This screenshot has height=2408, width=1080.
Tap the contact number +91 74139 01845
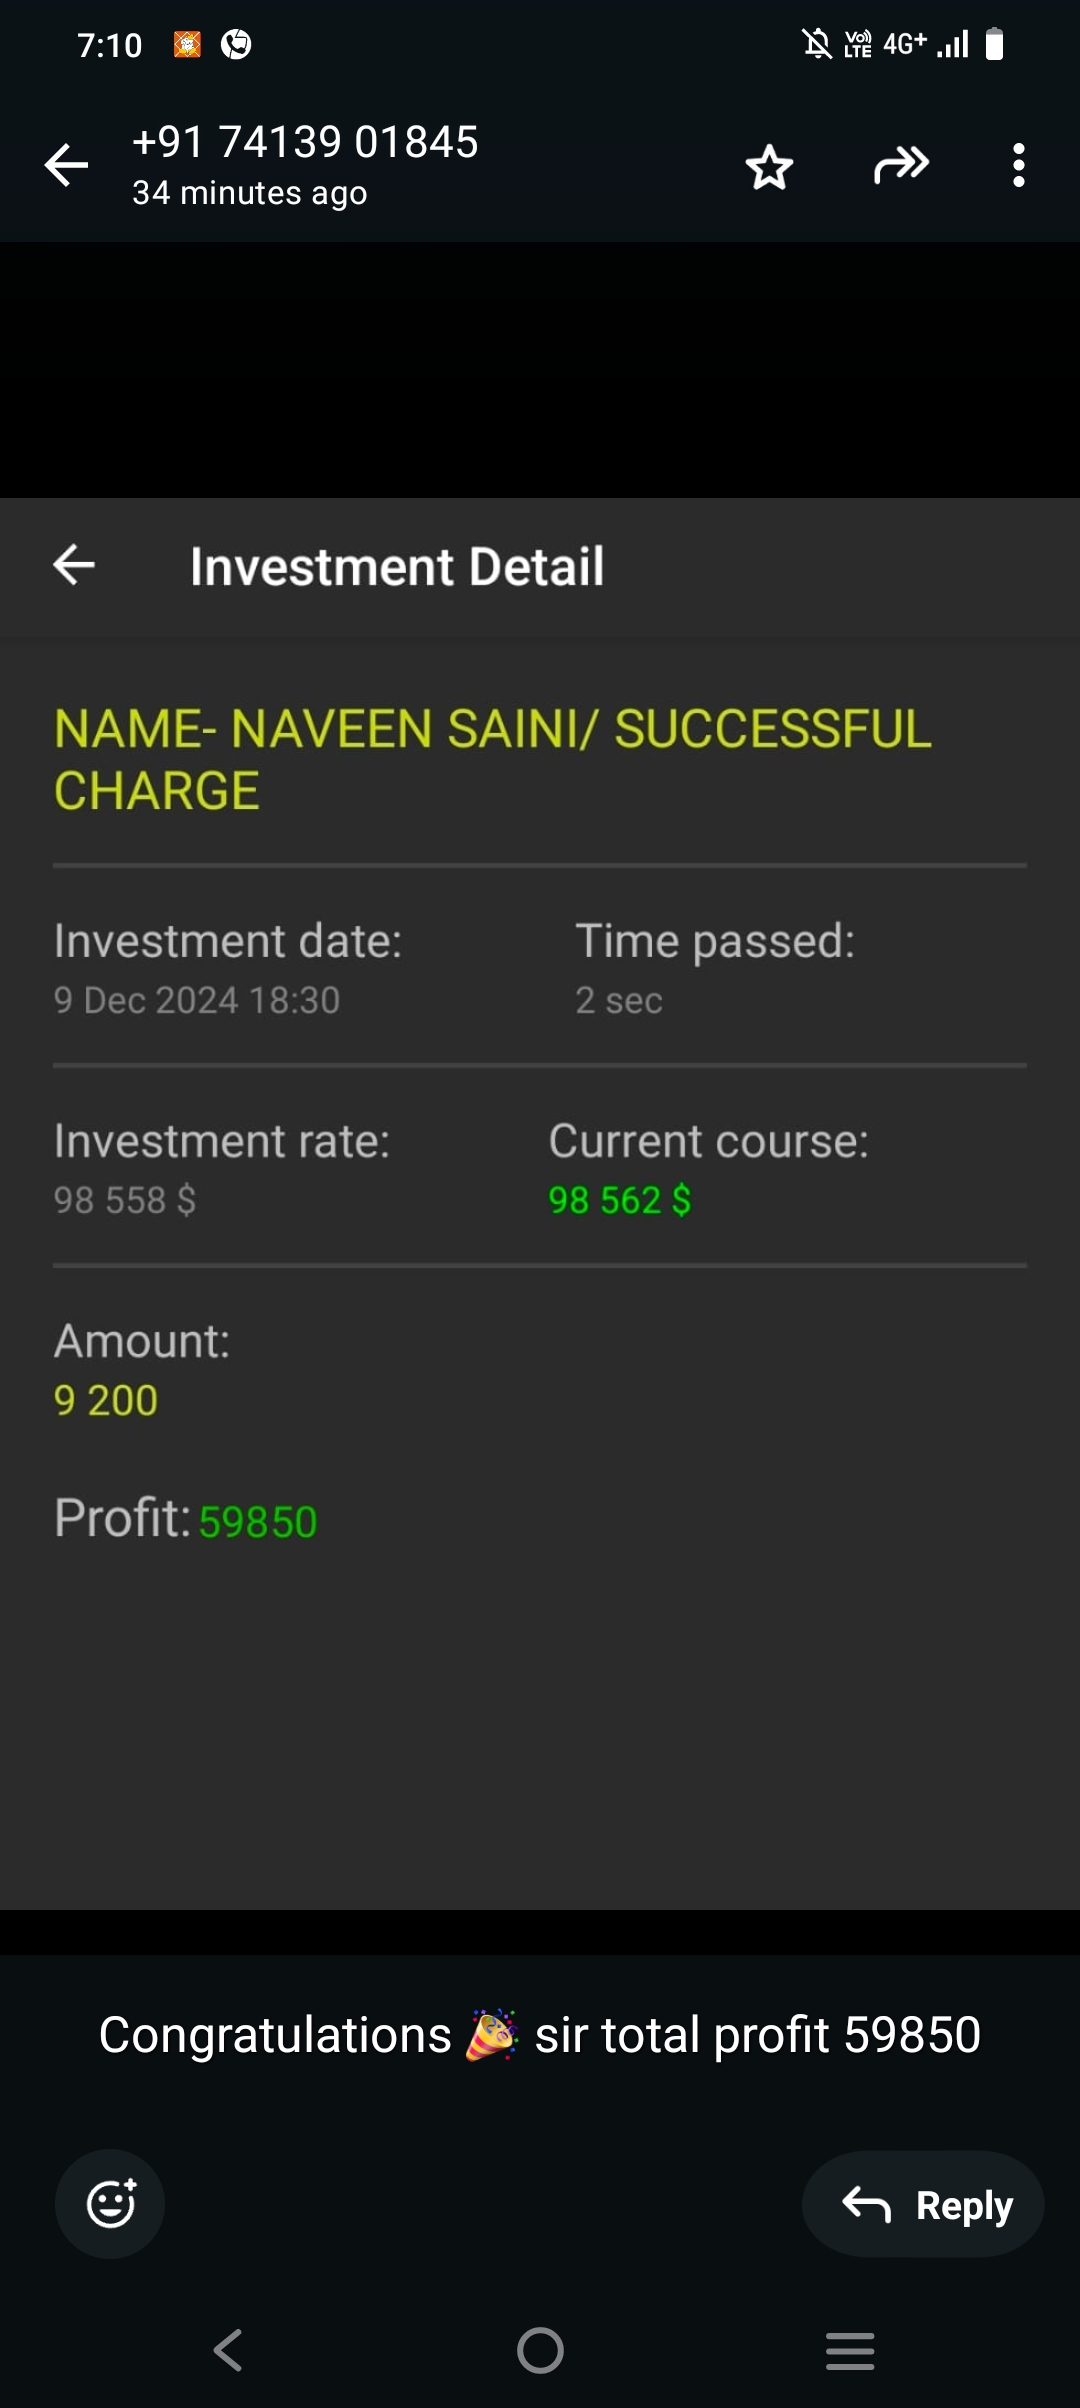coord(305,142)
